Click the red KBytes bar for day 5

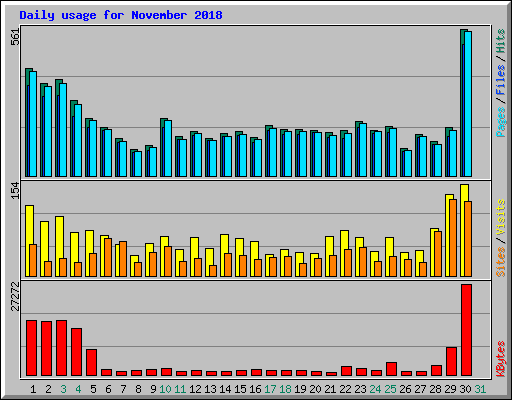91,363
